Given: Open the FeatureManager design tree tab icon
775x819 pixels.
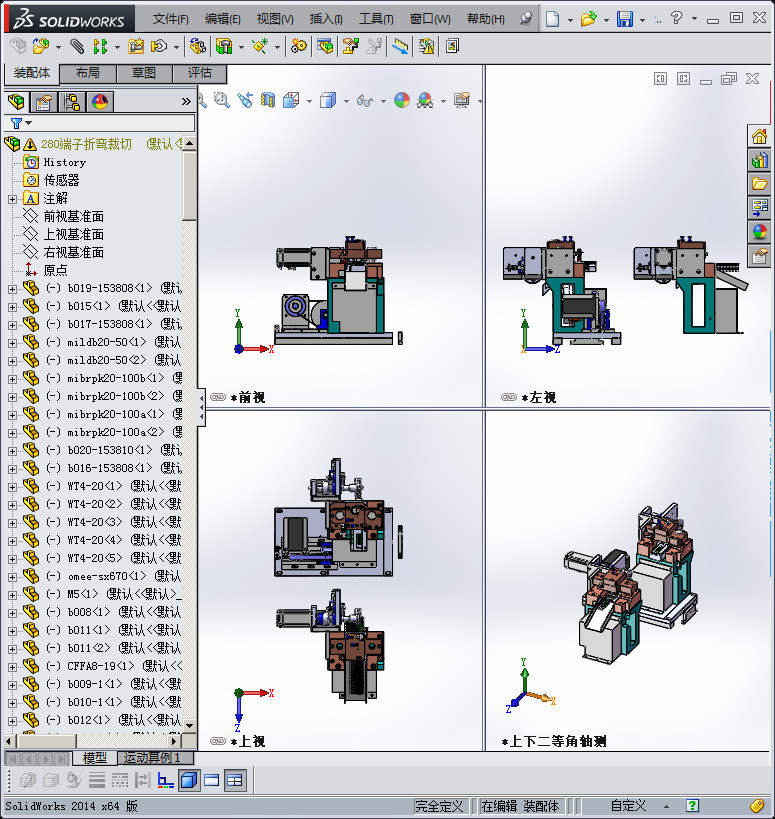Looking at the screenshot, I should pos(16,101).
